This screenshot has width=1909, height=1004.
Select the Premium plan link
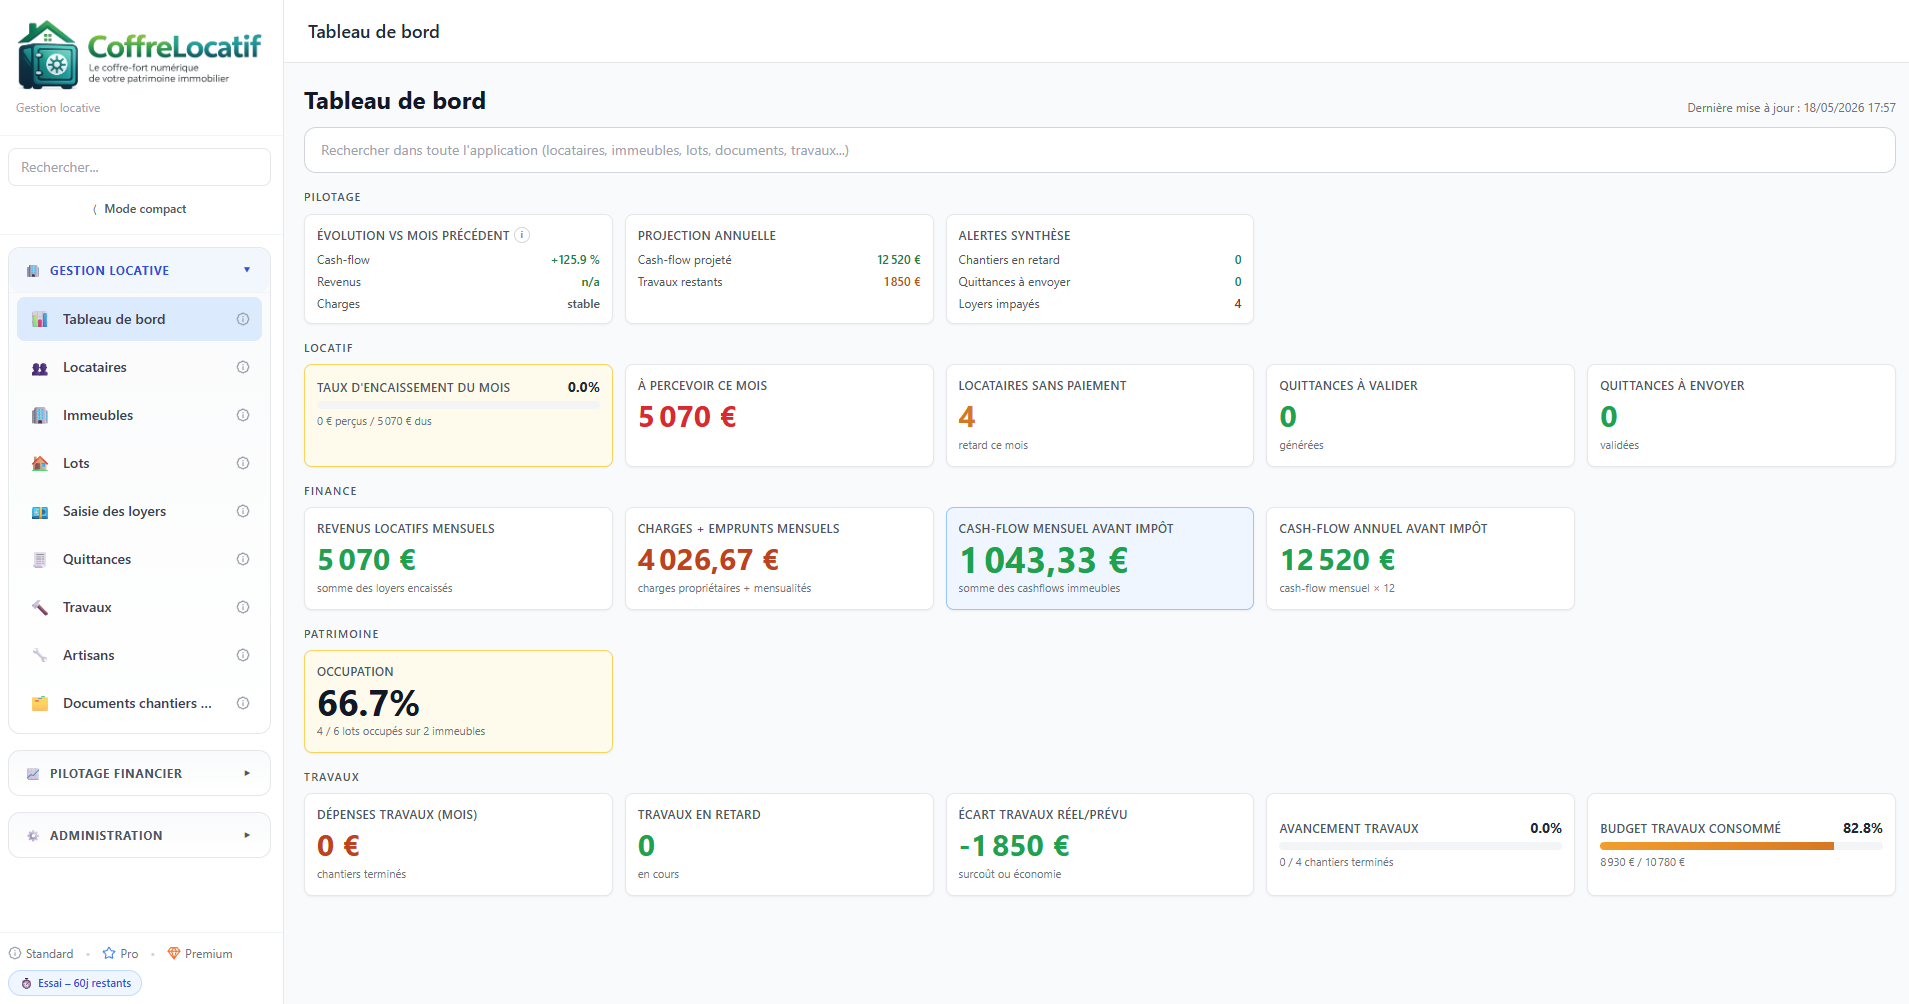(200, 953)
